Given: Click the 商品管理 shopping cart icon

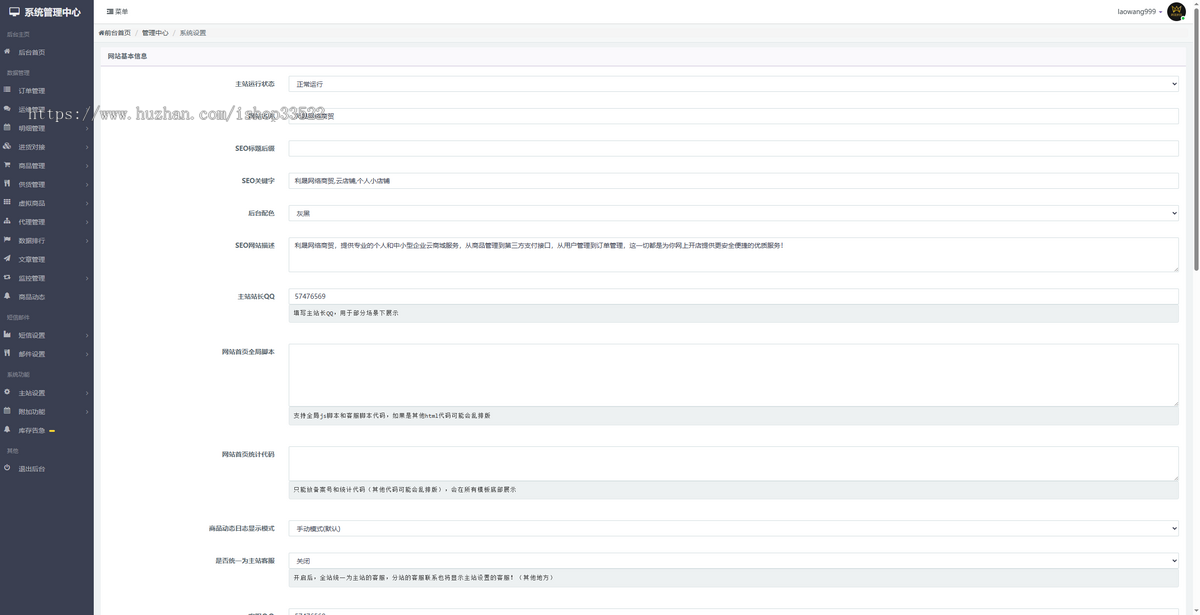Looking at the screenshot, I should click(x=7, y=165).
